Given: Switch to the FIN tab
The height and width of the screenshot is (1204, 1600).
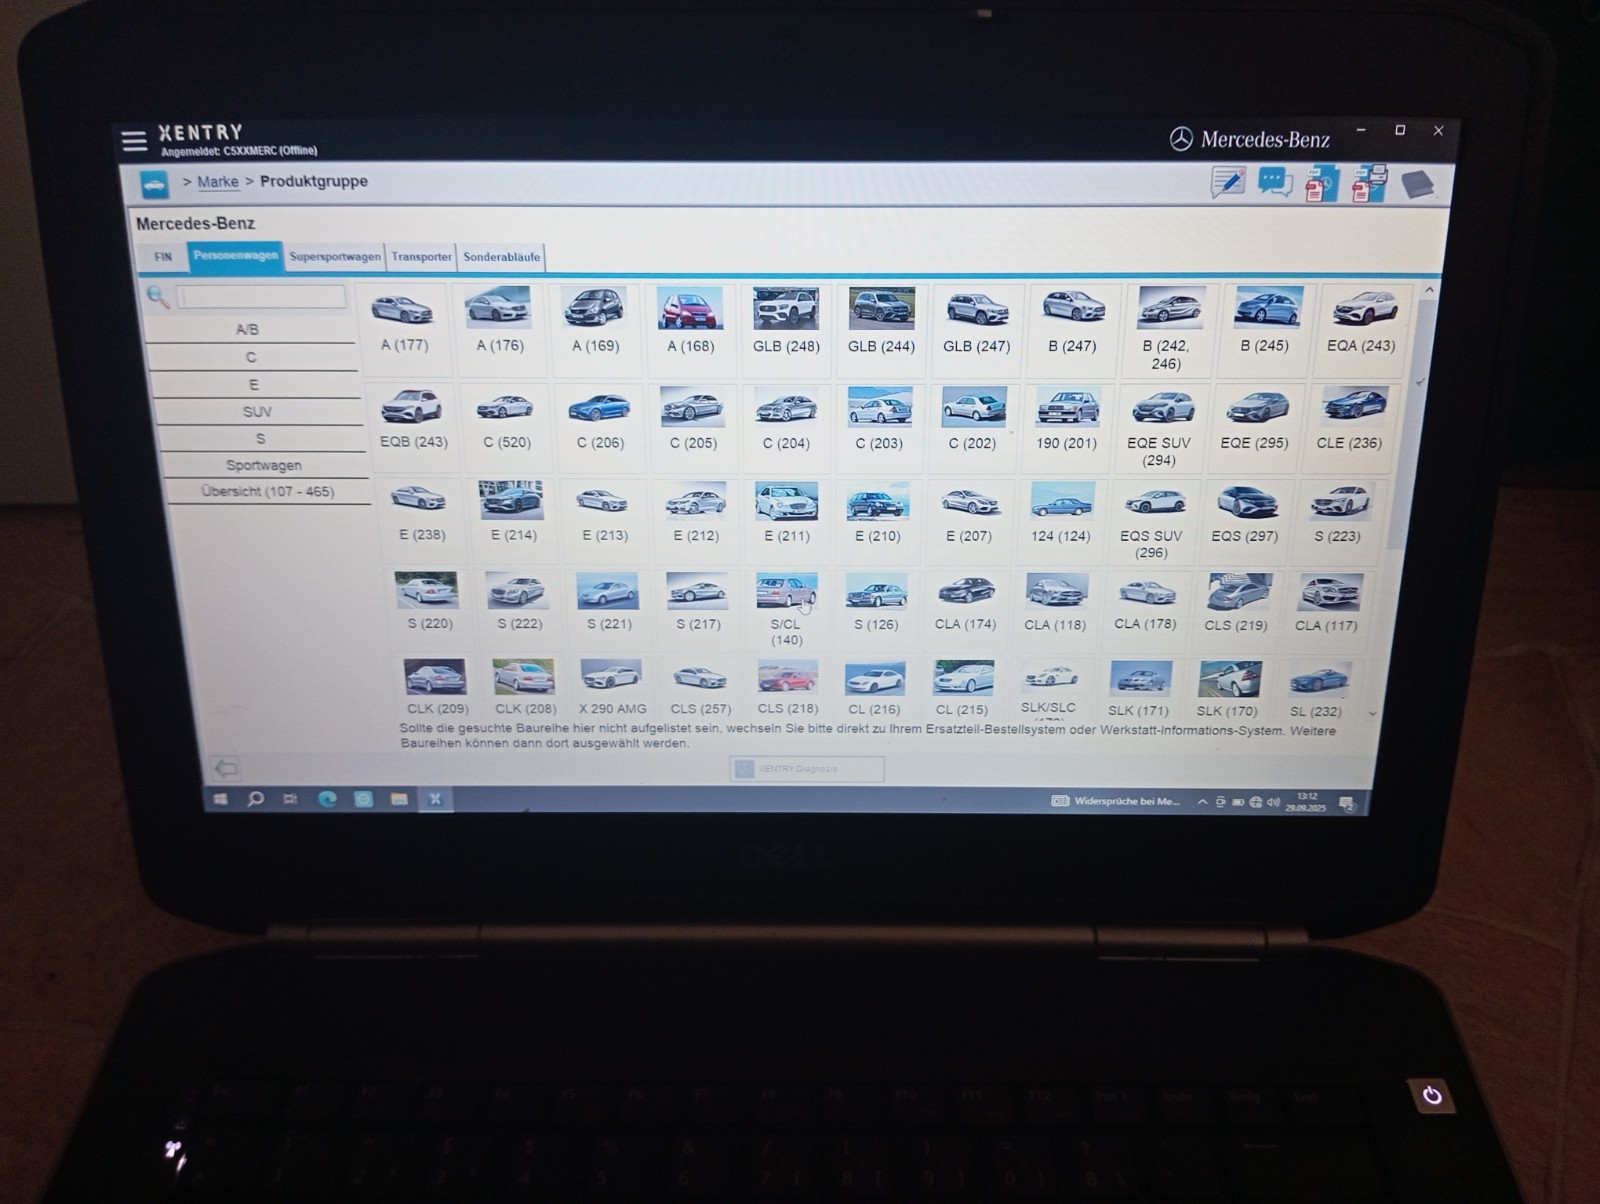Looking at the screenshot, I should pos(163,257).
